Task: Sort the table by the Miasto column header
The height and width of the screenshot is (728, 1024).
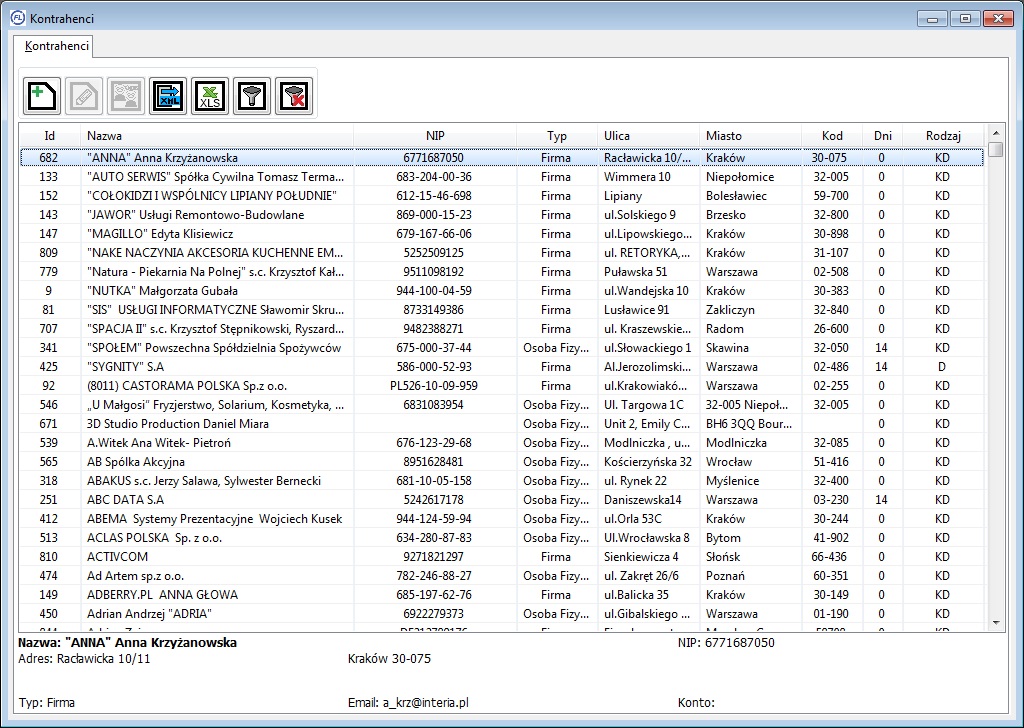Action: click(750, 136)
